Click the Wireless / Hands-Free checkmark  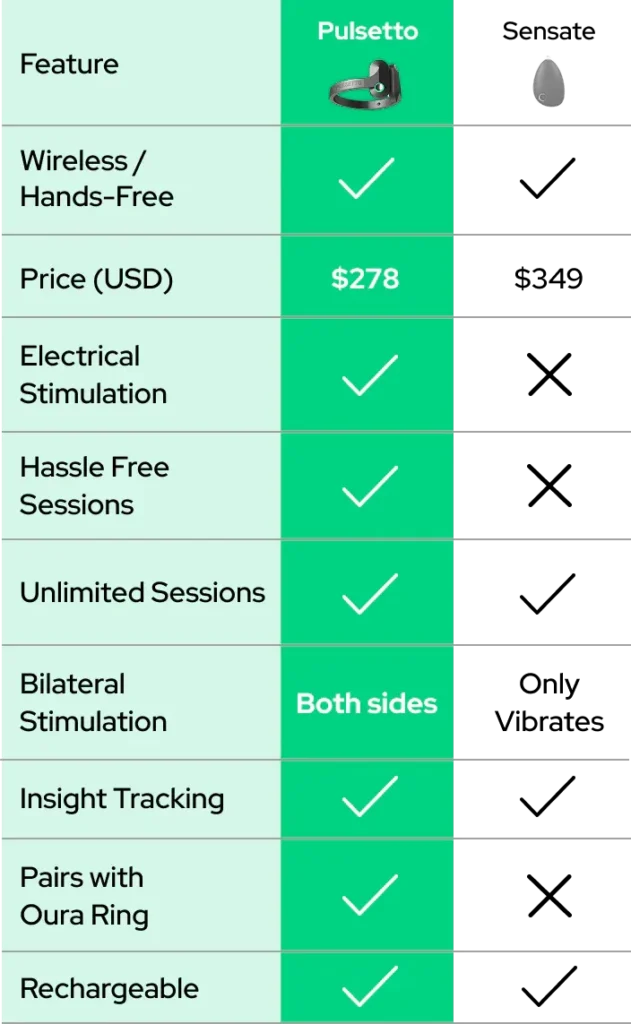tap(367, 179)
